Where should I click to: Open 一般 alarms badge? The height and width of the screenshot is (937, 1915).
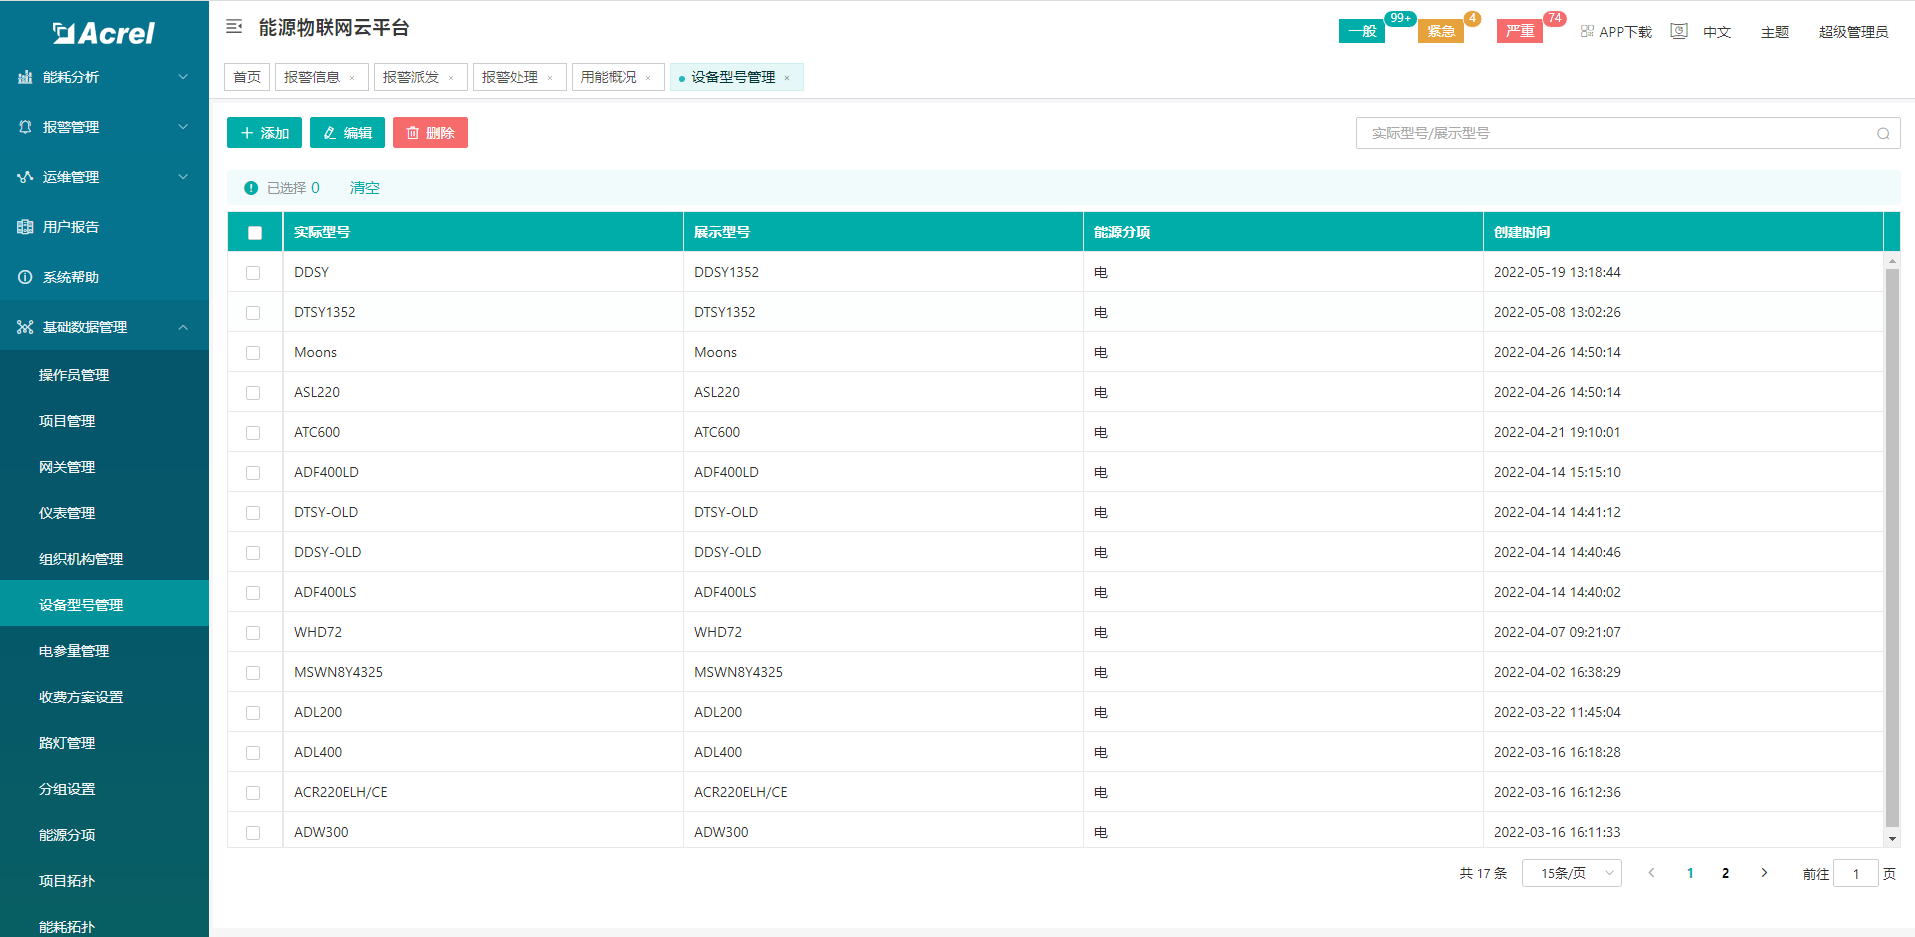pos(1362,31)
